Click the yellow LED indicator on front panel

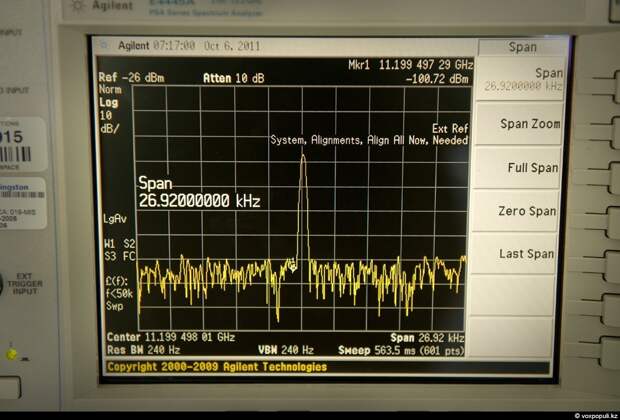[11, 354]
